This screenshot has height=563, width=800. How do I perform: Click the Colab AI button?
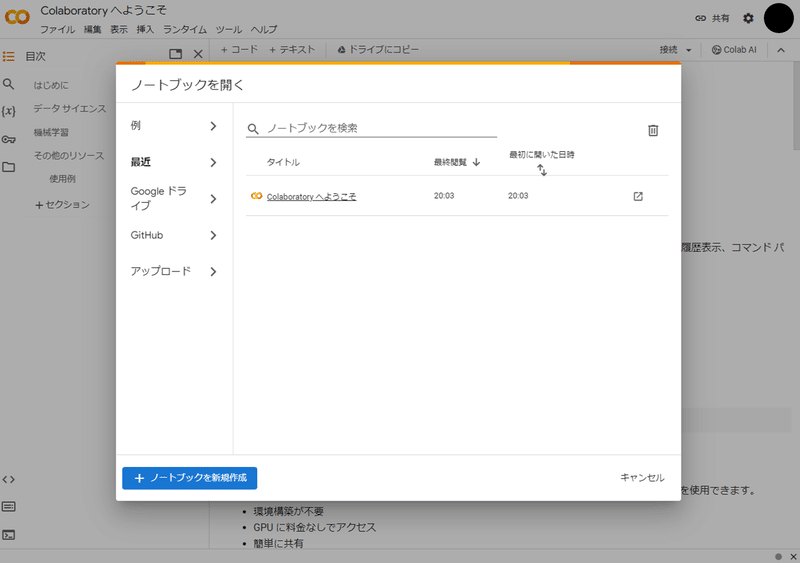734,50
